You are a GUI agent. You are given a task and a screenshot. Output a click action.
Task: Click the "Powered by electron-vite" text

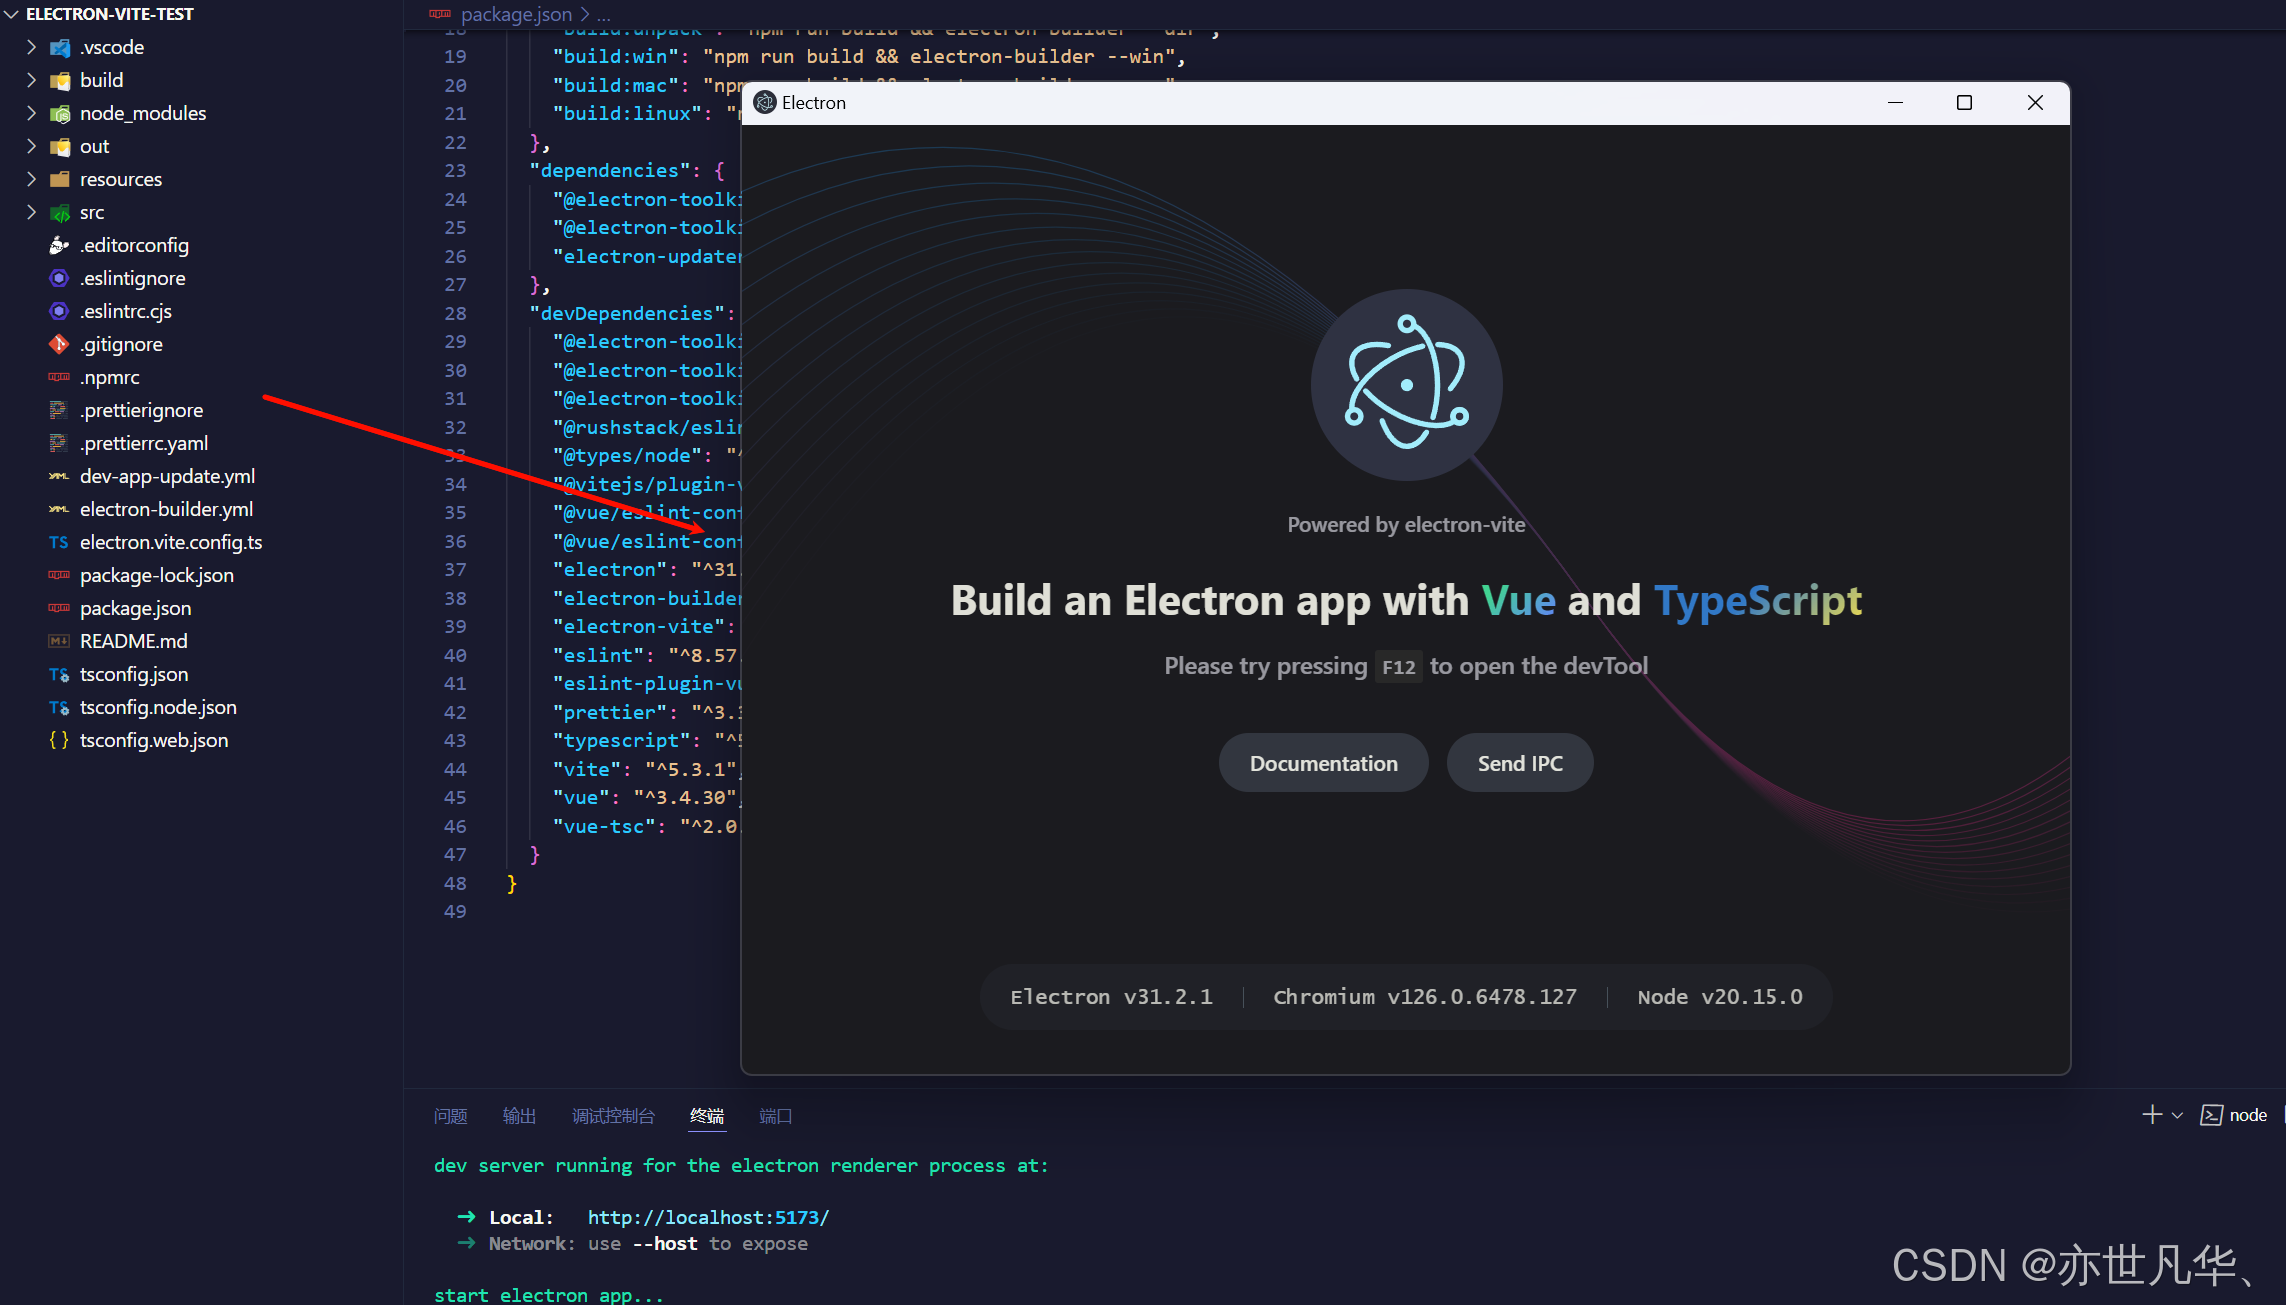(1406, 525)
